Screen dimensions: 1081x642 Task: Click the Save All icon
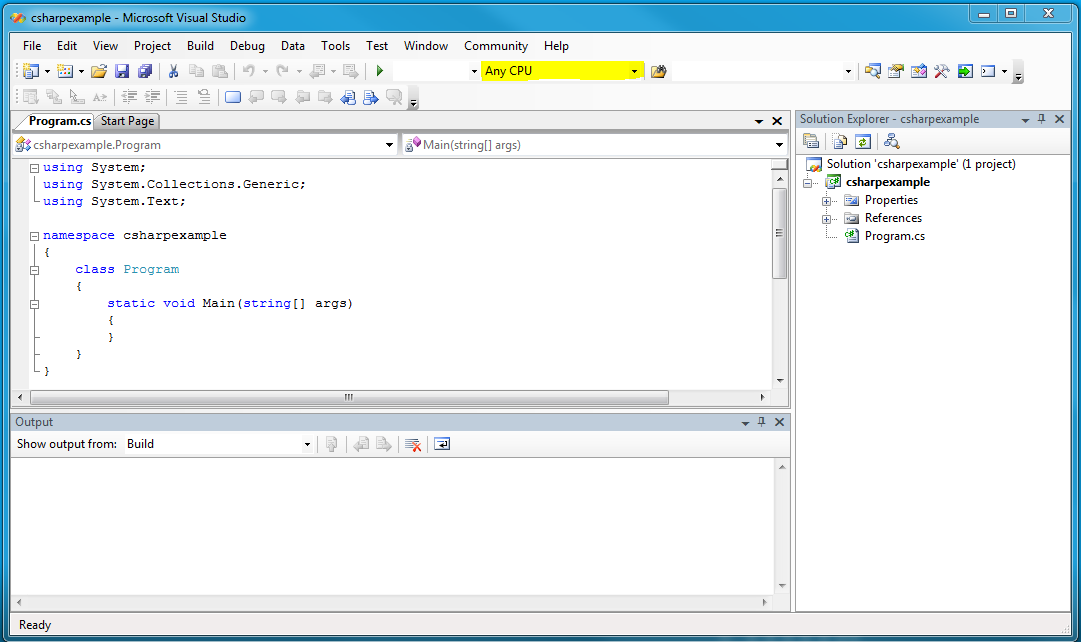tap(145, 71)
